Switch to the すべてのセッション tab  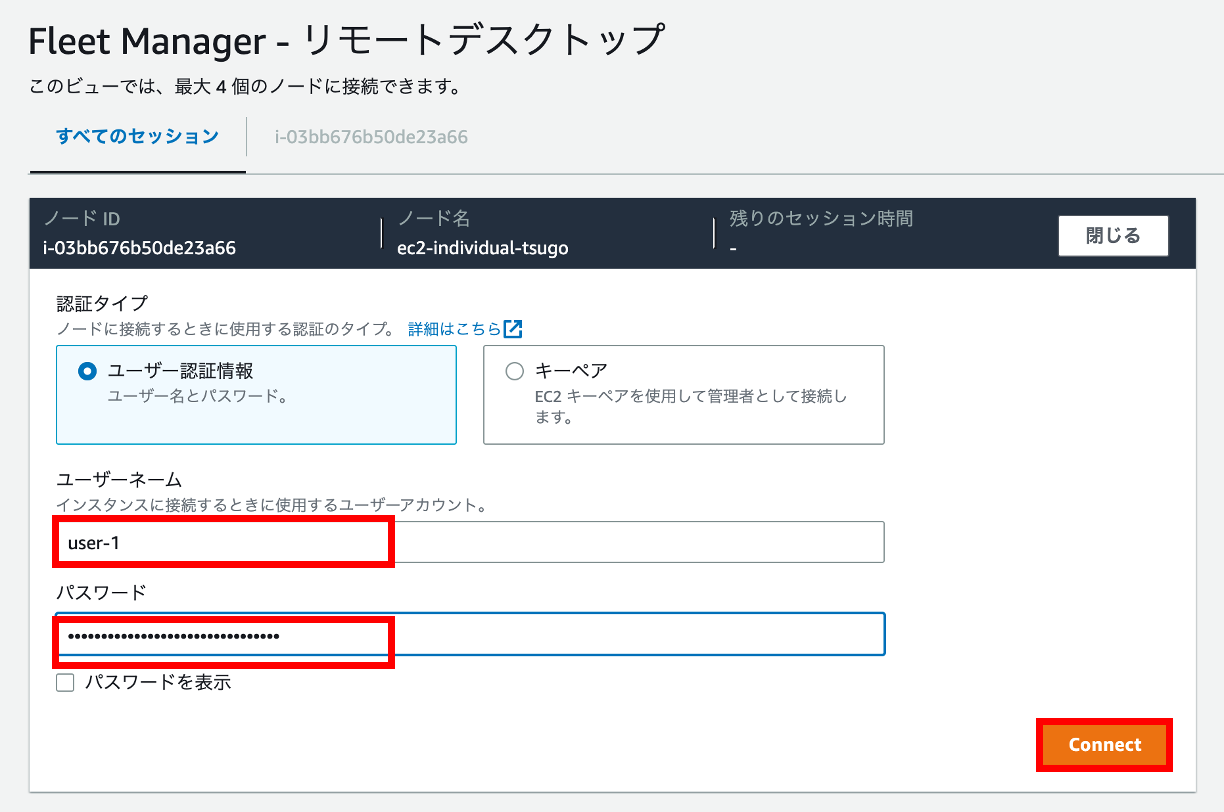click(x=136, y=136)
